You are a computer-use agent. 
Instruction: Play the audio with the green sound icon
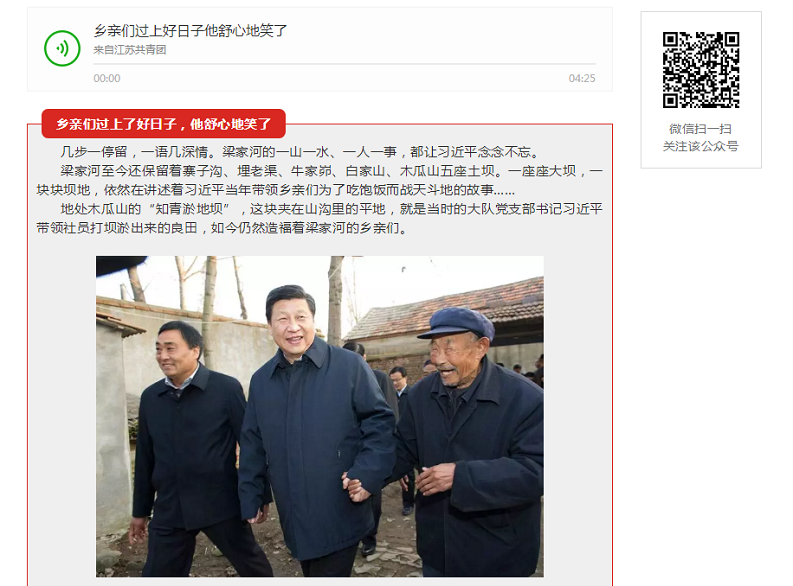62,49
